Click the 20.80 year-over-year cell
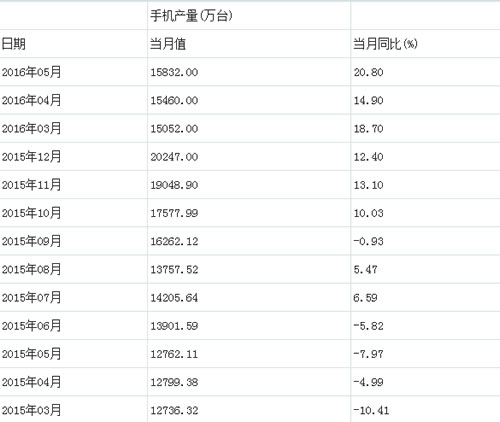The image size is (500, 422). tap(368, 72)
